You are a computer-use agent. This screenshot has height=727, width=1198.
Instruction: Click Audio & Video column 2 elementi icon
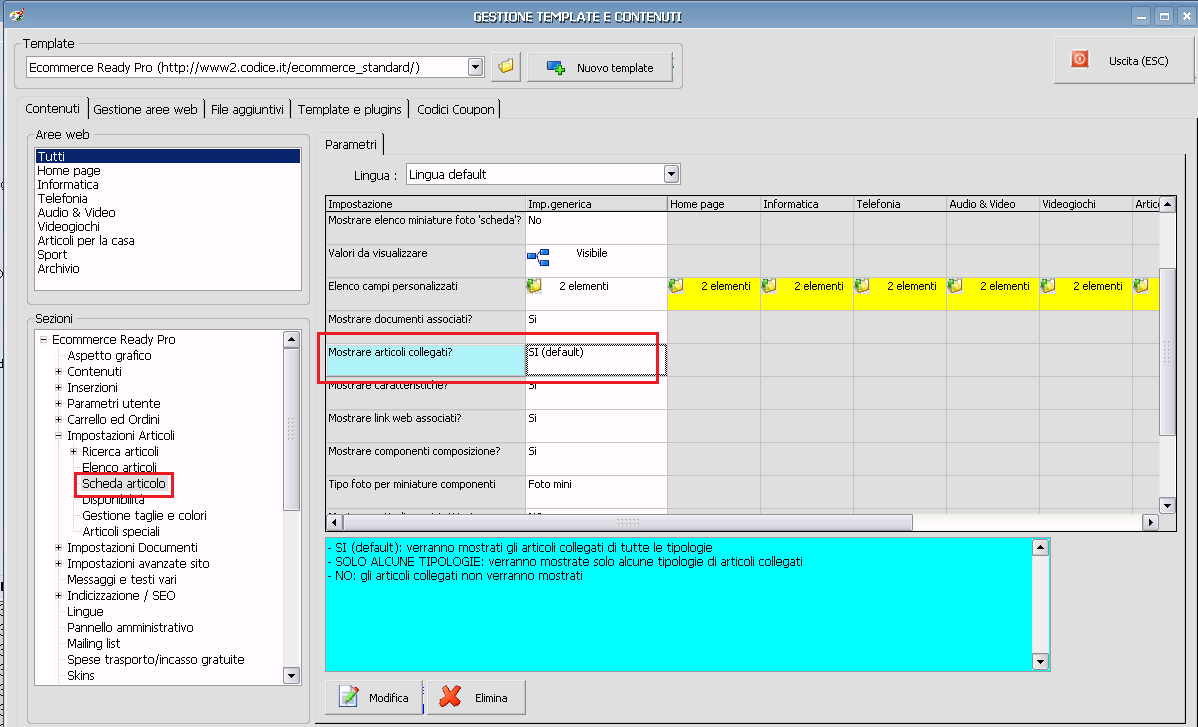tap(955, 286)
